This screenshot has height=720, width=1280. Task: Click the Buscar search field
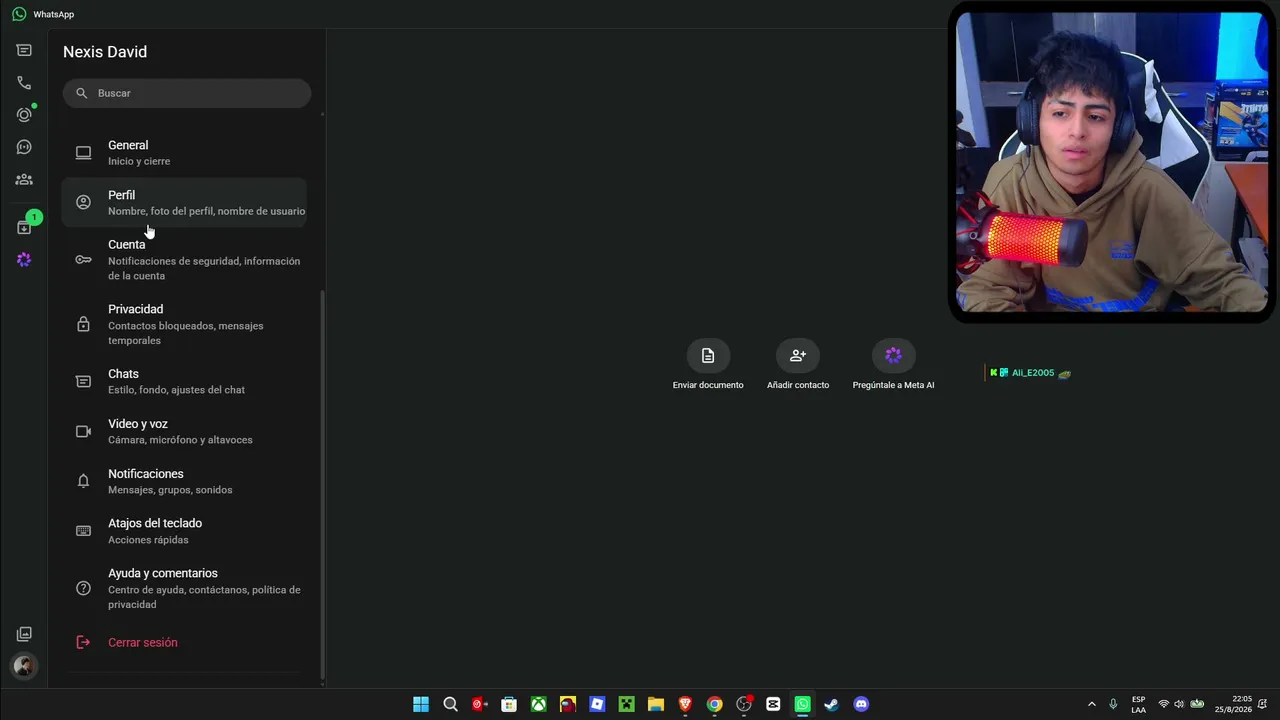(187, 93)
